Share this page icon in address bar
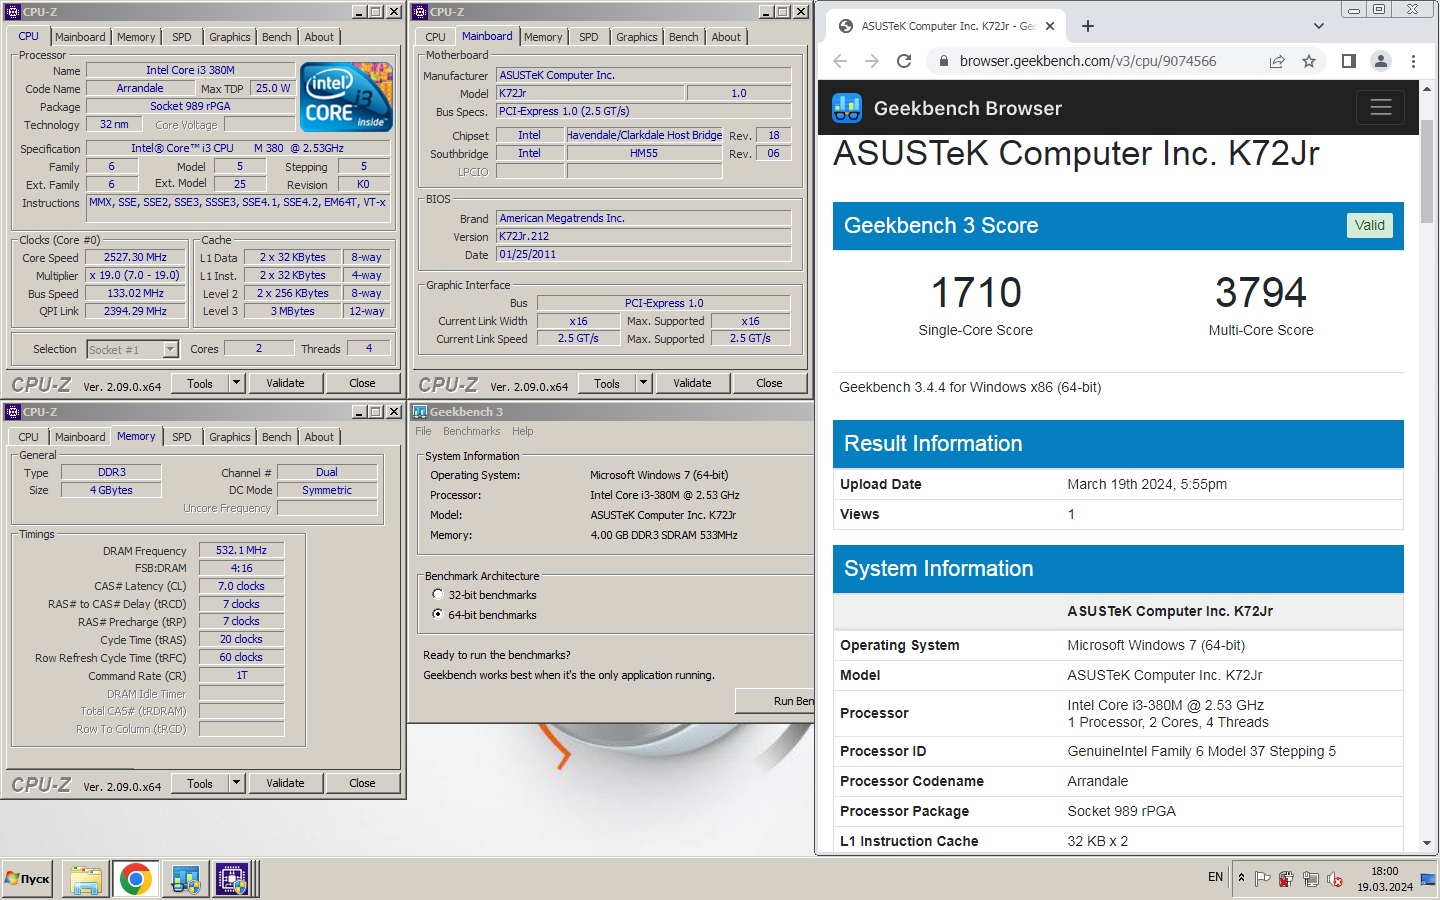Screen dimensions: 1440x900 tap(1277, 61)
